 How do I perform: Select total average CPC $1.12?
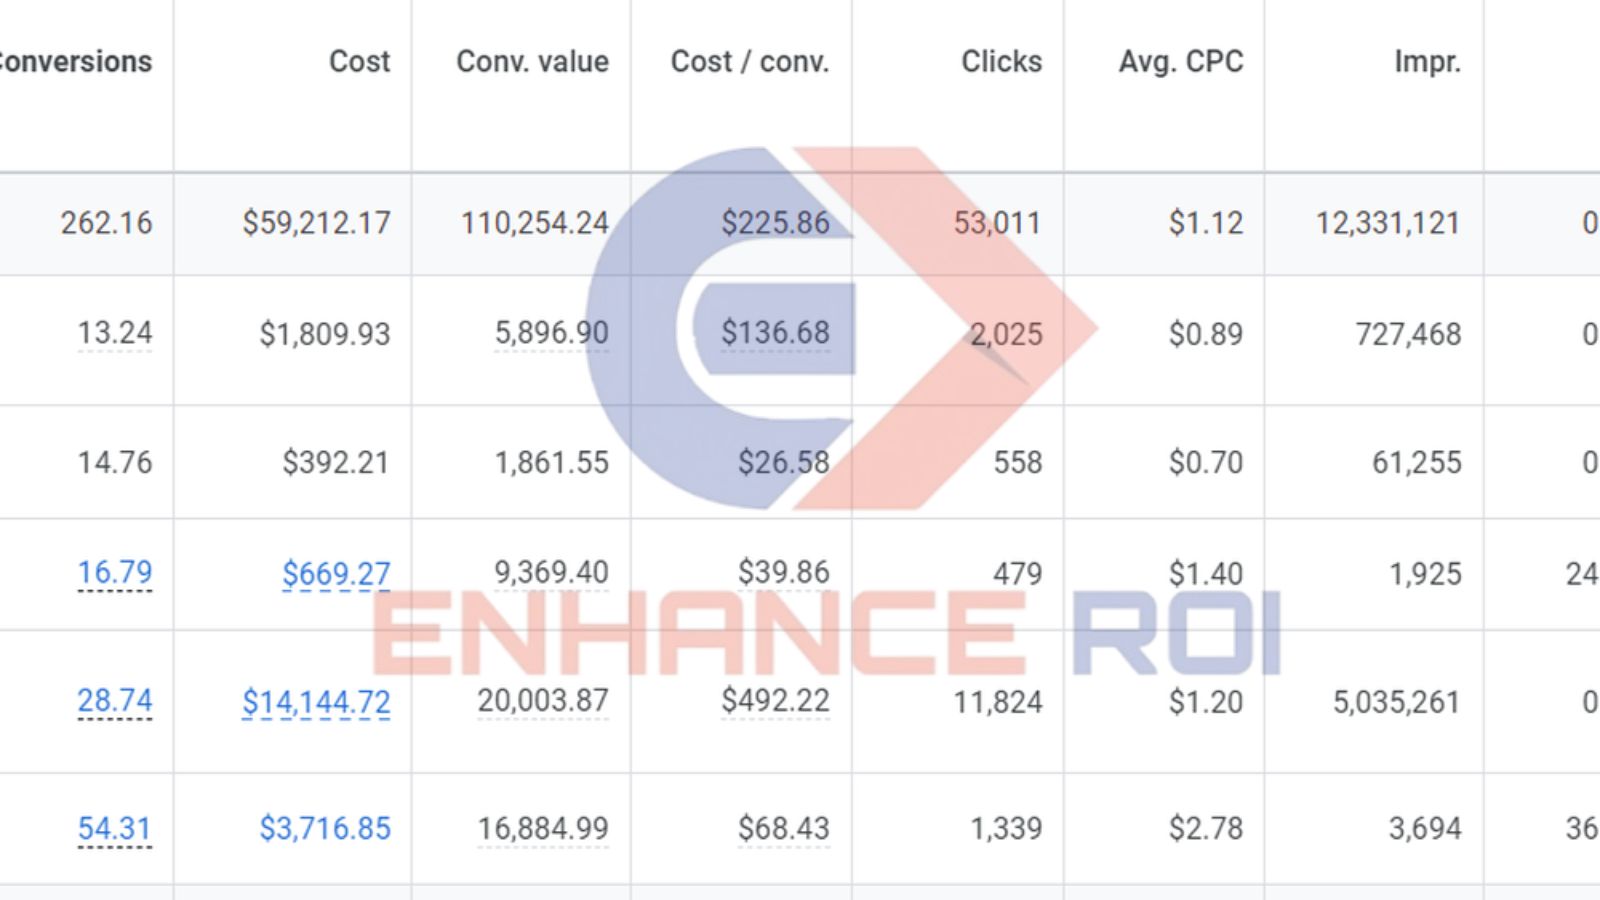pos(1206,223)
